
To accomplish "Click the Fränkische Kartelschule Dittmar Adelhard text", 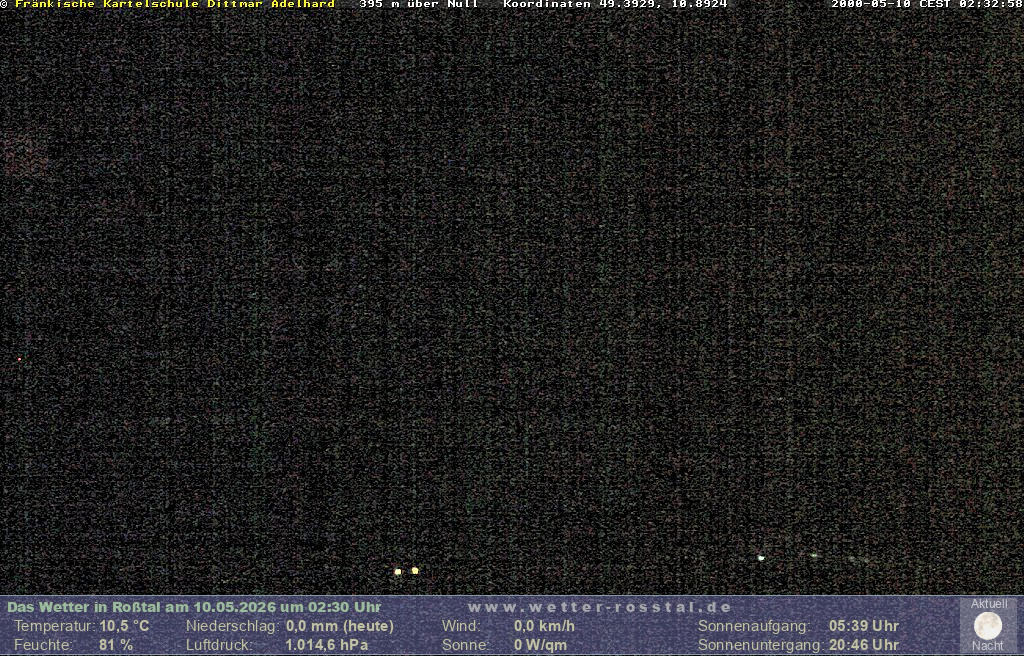I will click(x=175, y=5).
